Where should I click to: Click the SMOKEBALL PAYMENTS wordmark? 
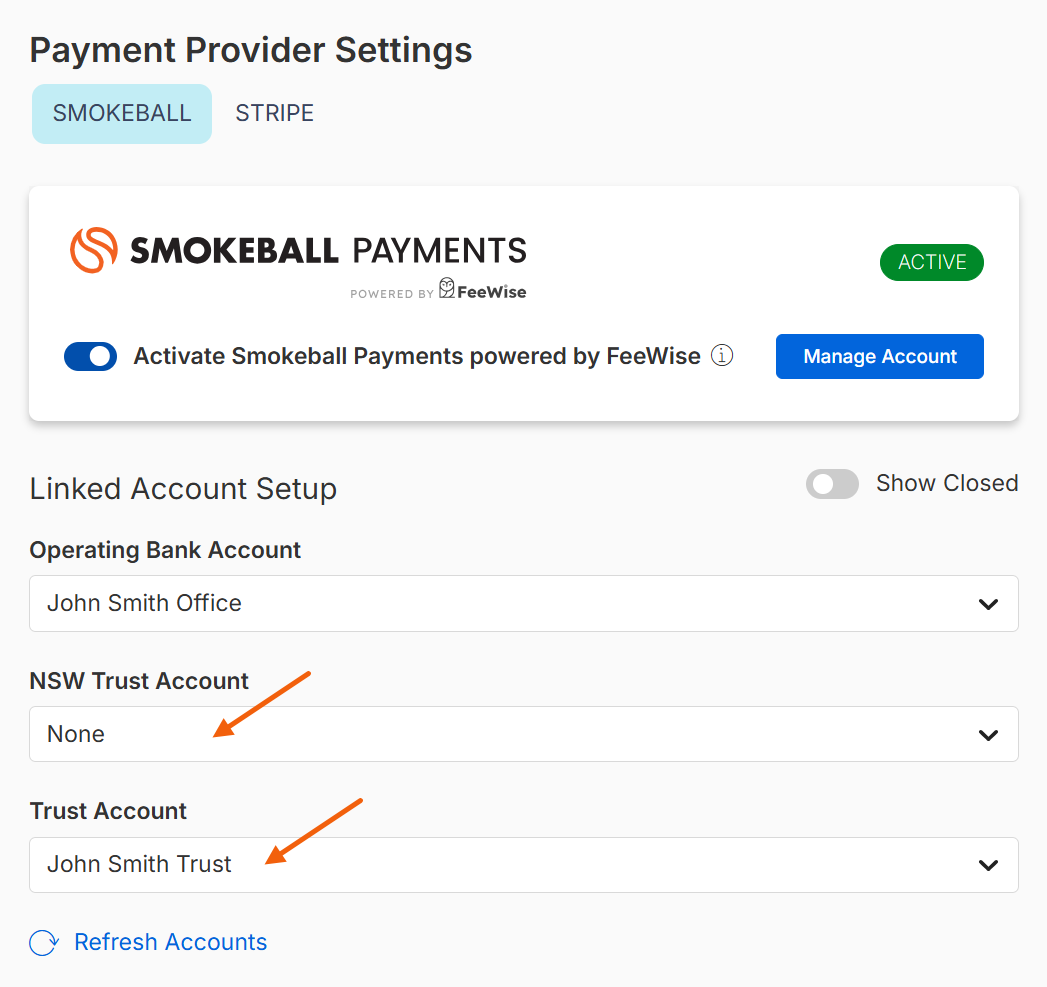point(328,250)
